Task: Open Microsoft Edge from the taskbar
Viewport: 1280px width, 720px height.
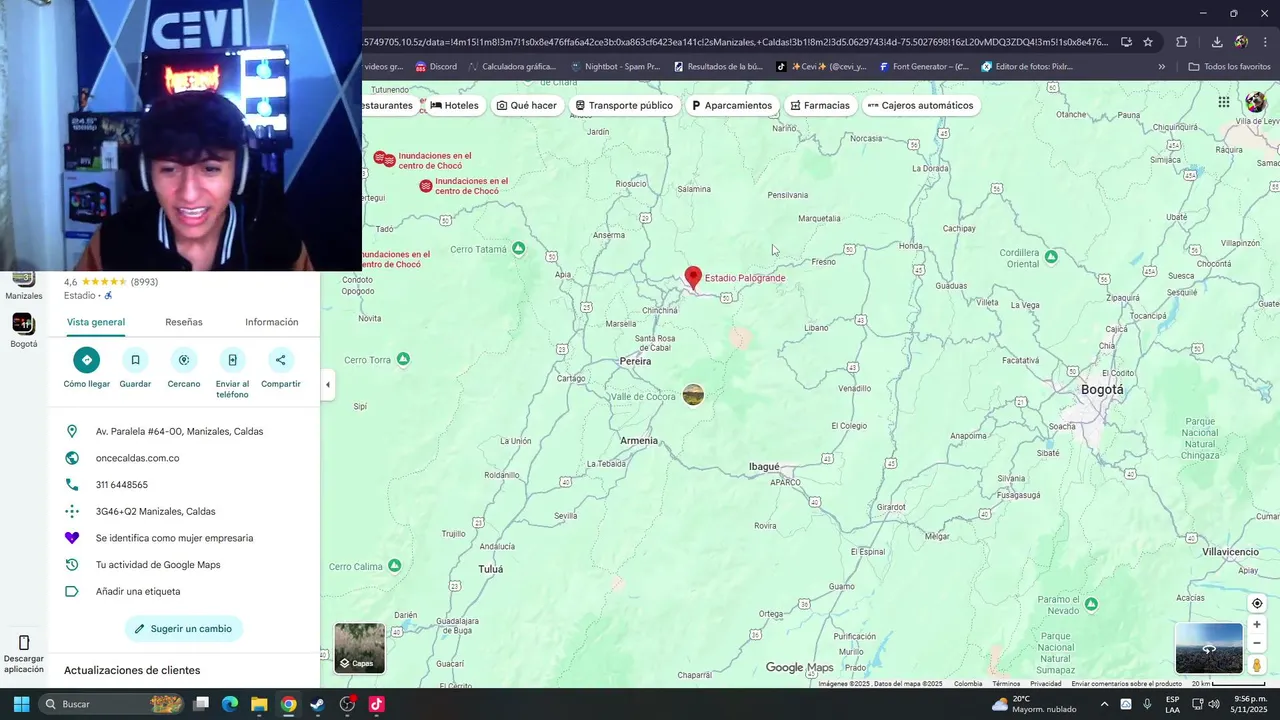Action: 230,704
